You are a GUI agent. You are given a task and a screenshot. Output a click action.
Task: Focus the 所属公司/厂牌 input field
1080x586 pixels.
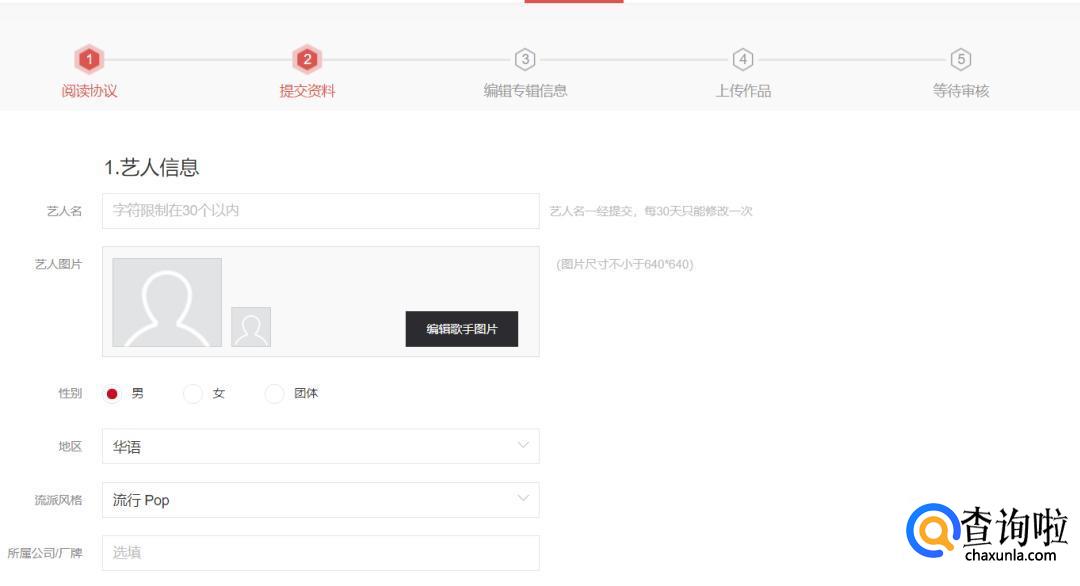point(320,553)
